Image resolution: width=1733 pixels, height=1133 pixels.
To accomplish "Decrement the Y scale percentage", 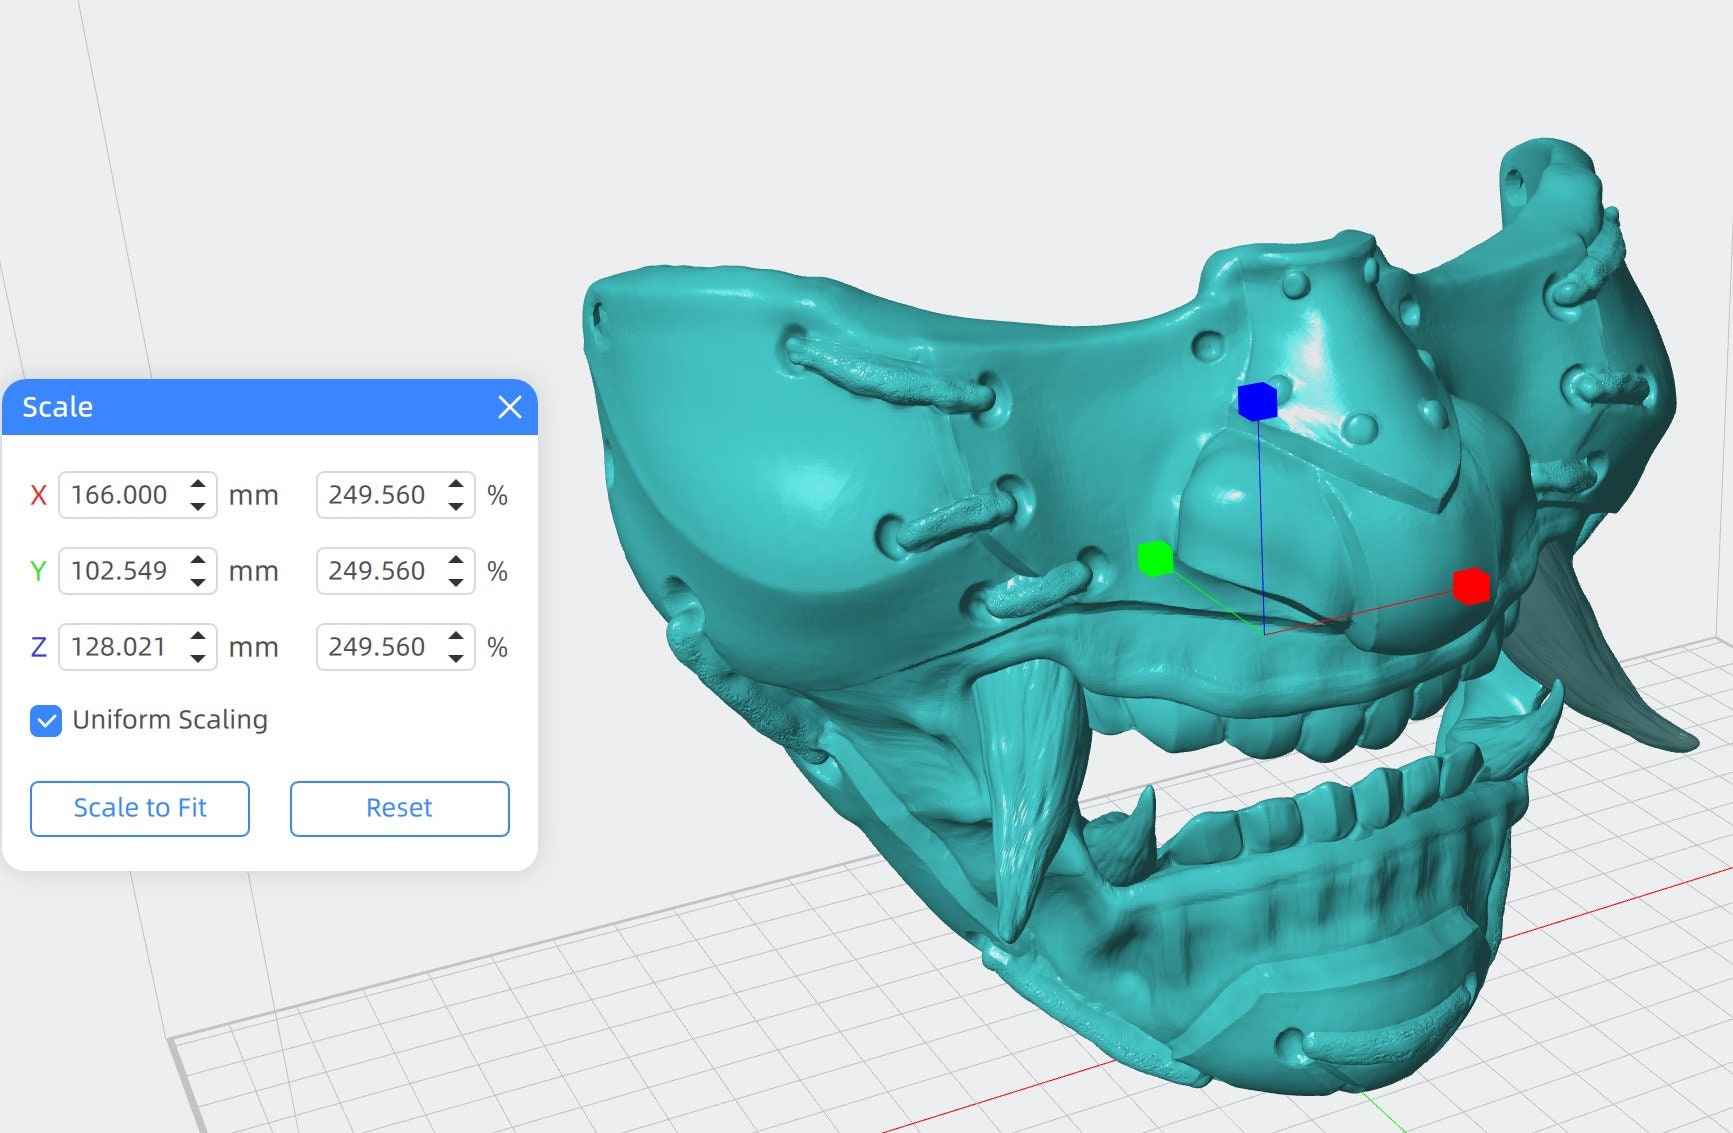I will click(x=455, y=581).
